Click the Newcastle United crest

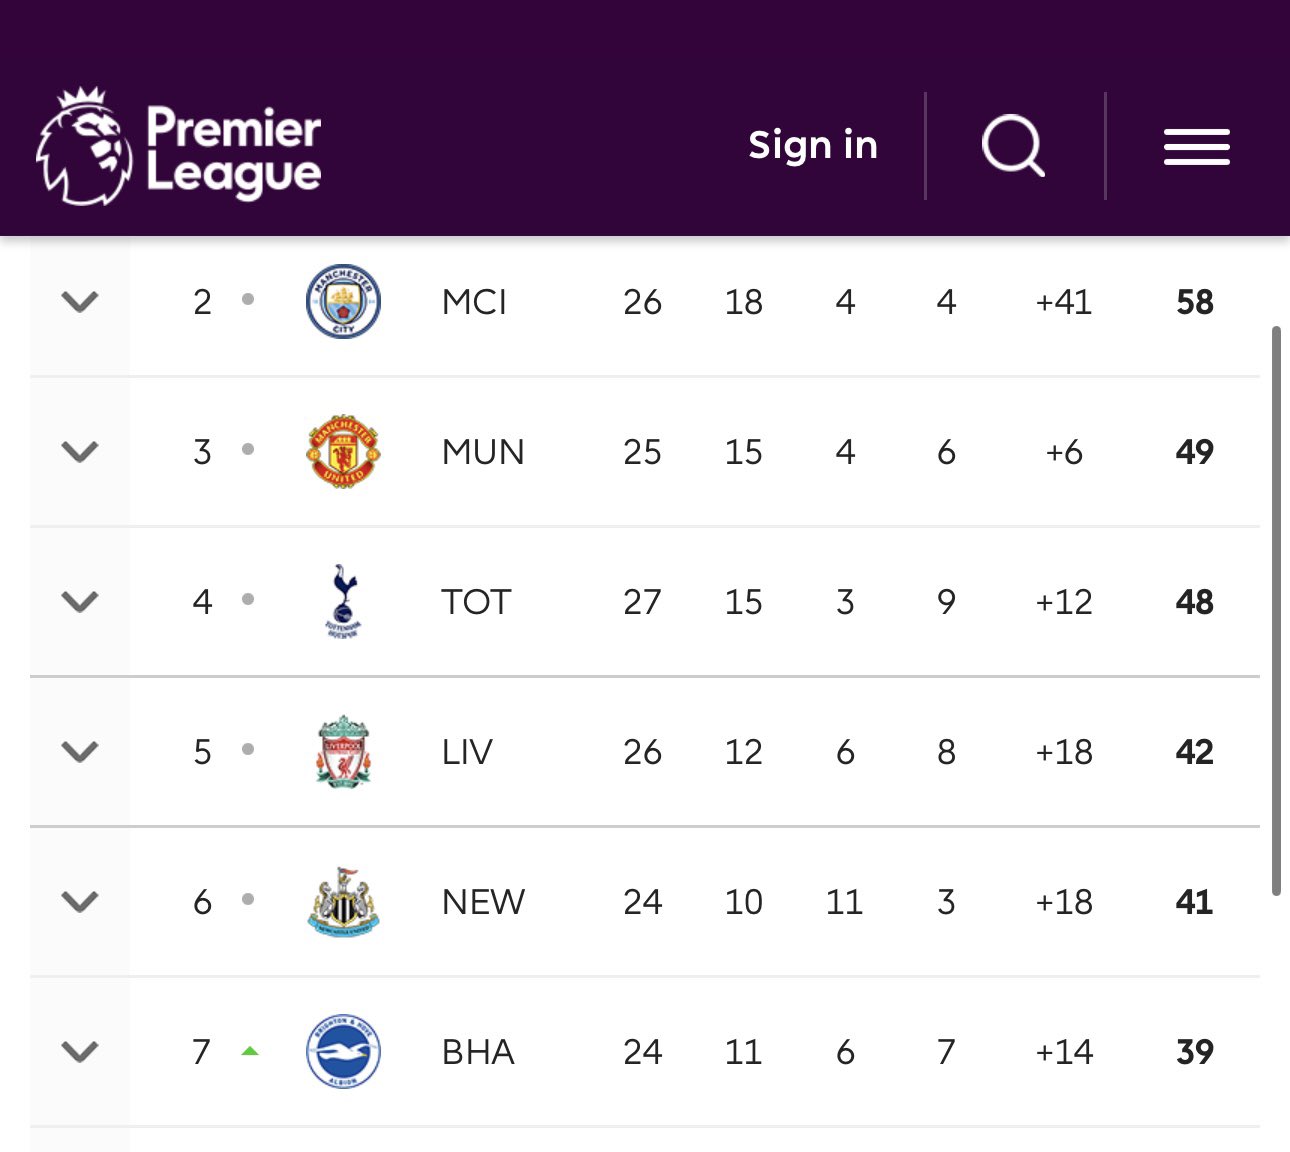coord(343,901)
